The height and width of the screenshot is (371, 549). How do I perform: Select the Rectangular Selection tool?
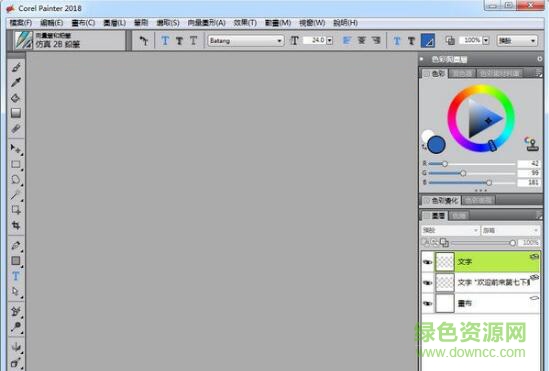point(16,164)
